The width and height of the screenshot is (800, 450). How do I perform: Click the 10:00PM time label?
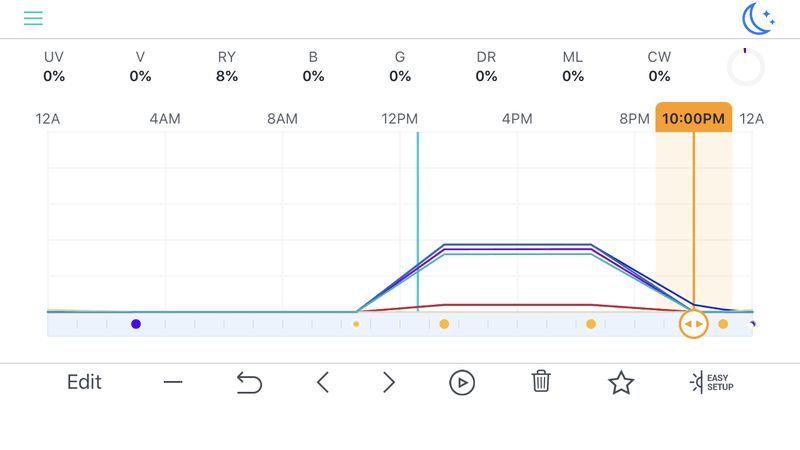point(693,118)
